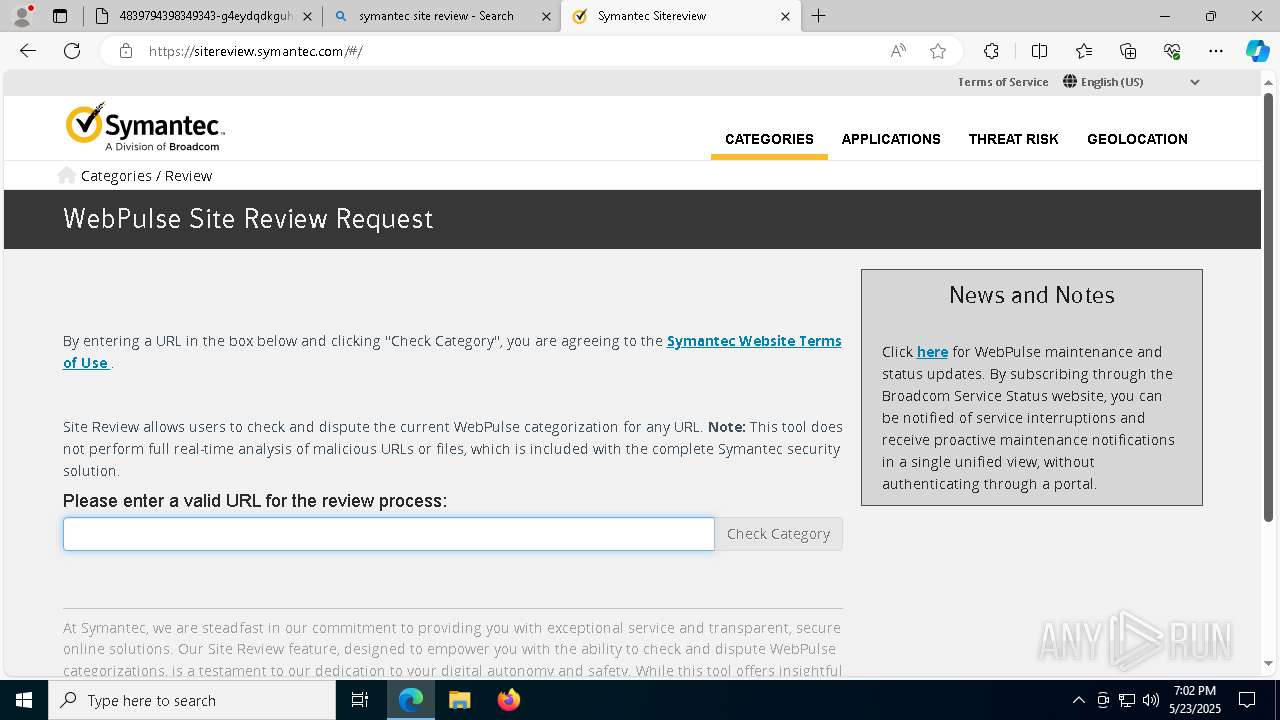Launch Microsoft Edge from the taskbar
The image size is (1280, 720).
pyautogui.click(x=411, y=700)
